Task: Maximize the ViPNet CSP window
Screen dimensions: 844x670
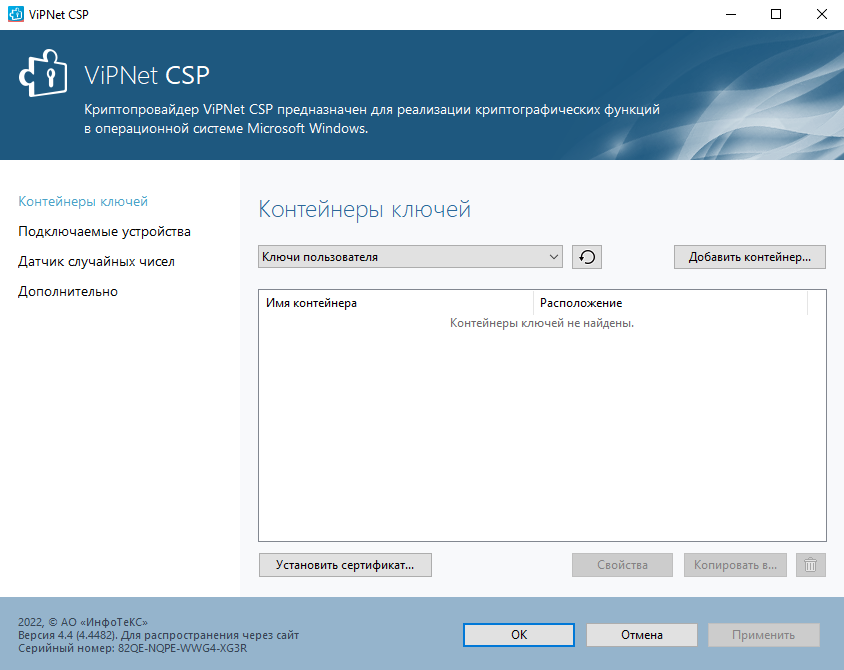Action: tap(776, 15)
